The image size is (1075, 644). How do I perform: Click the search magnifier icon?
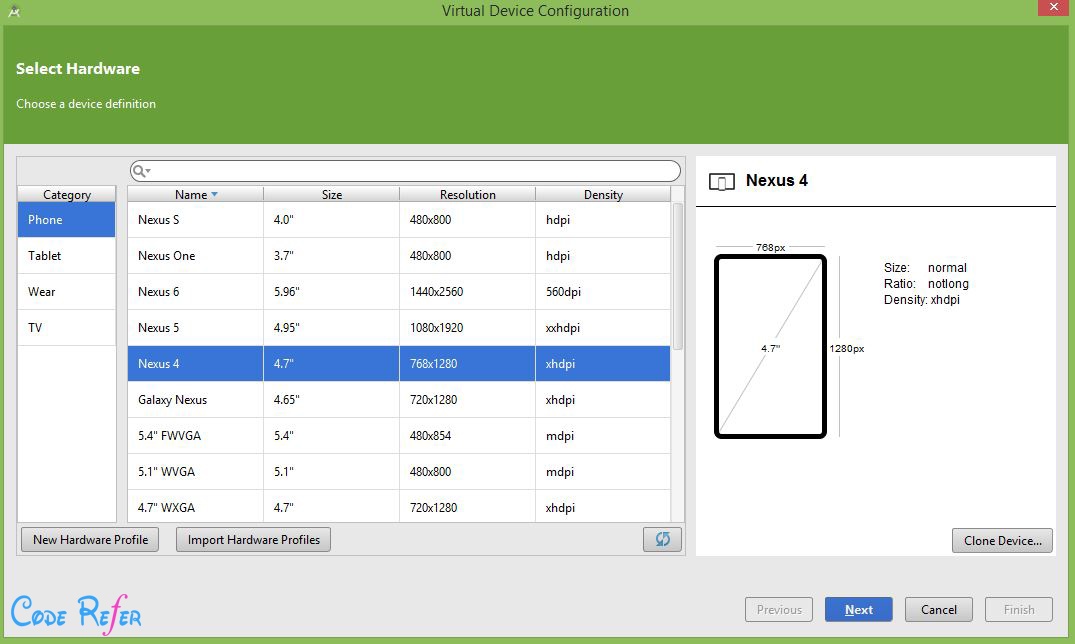tap(141, 171)
